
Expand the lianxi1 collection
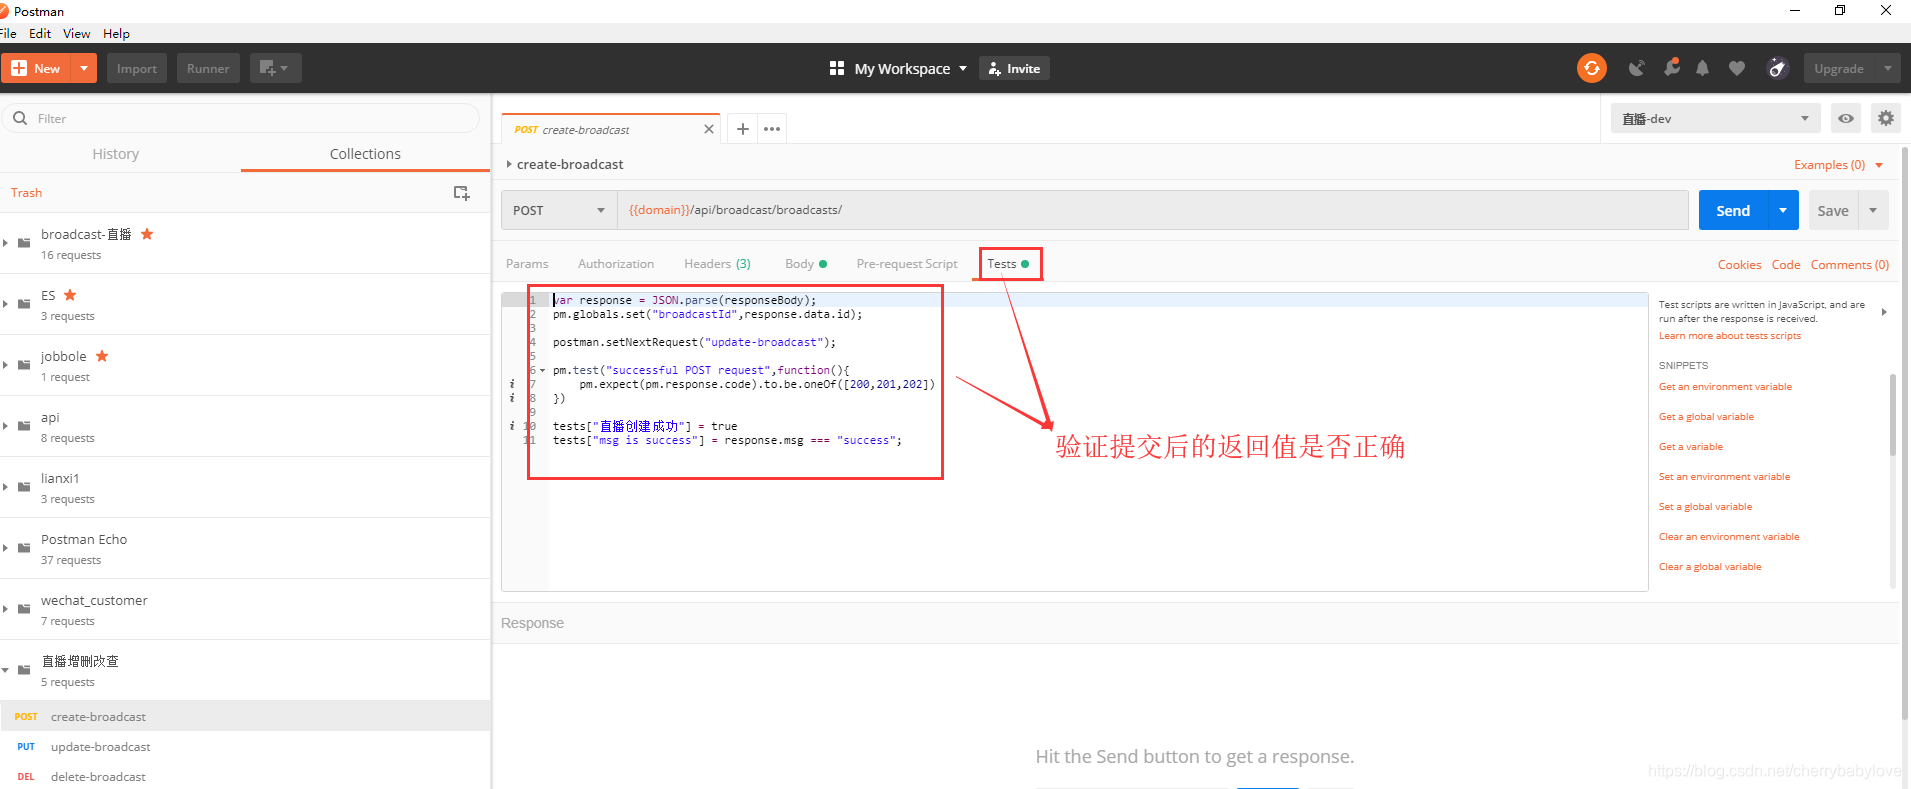point(6,487)
